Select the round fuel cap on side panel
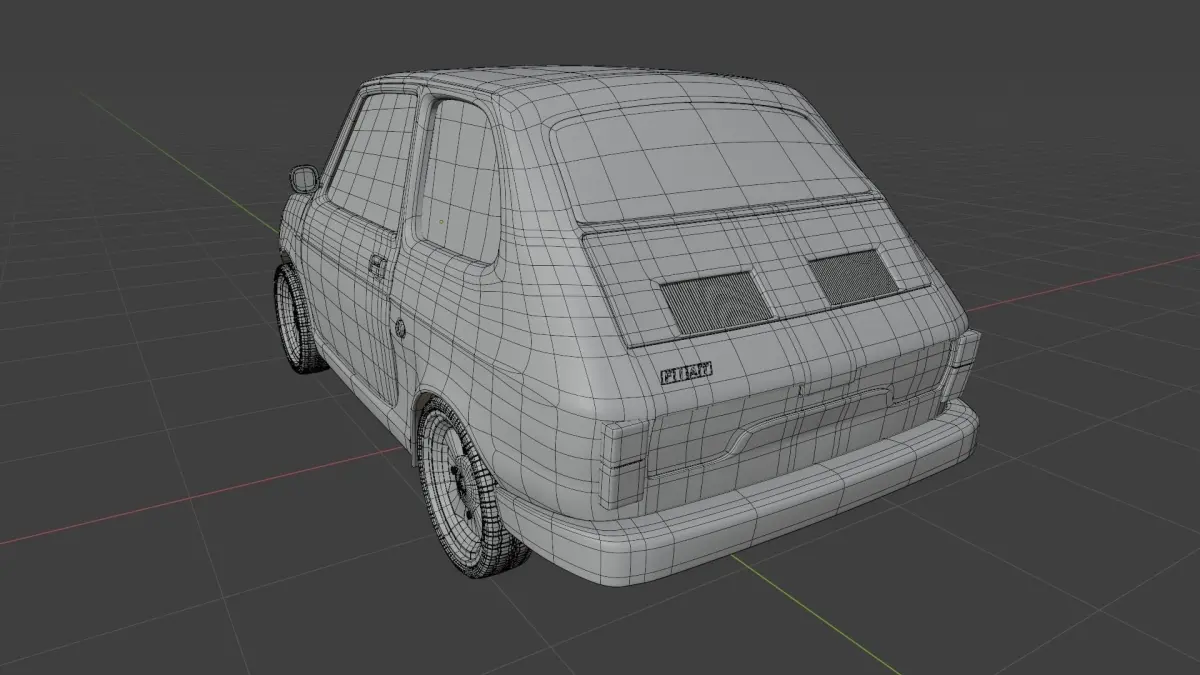The image size is (1200, 675). [x=400, y=327]
